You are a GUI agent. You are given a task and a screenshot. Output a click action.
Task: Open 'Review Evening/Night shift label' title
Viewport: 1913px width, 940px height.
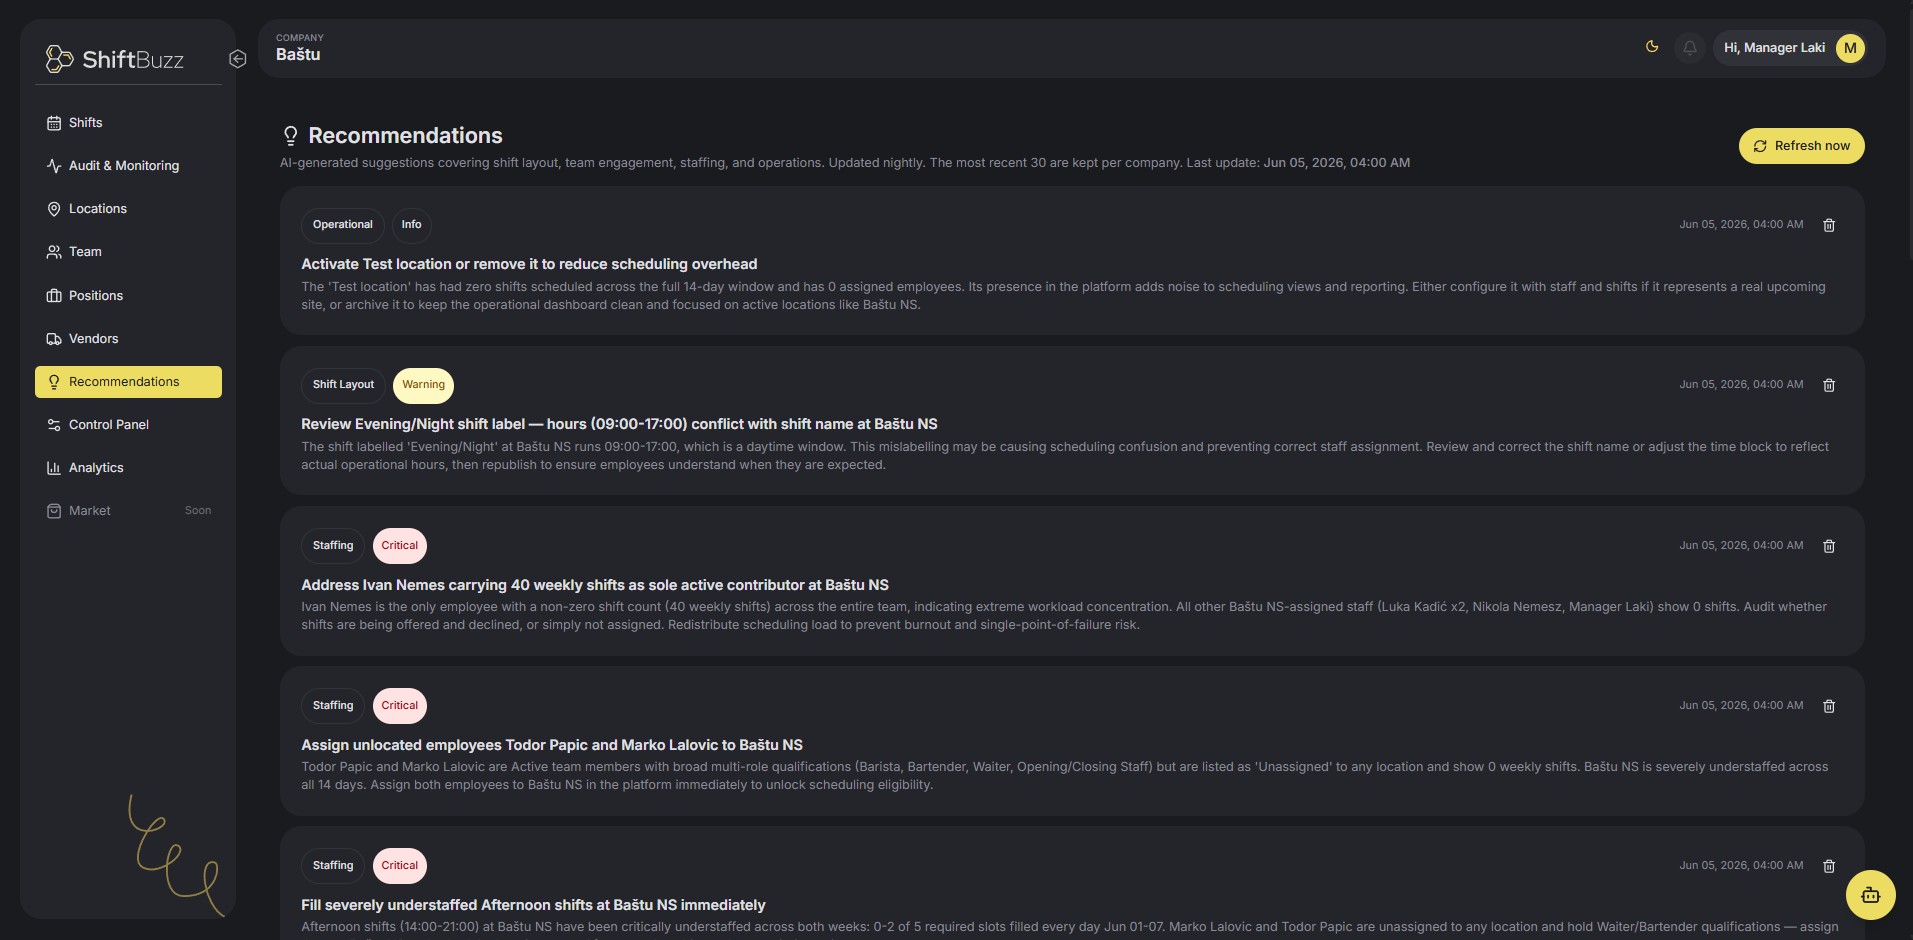tap(619, 424)
